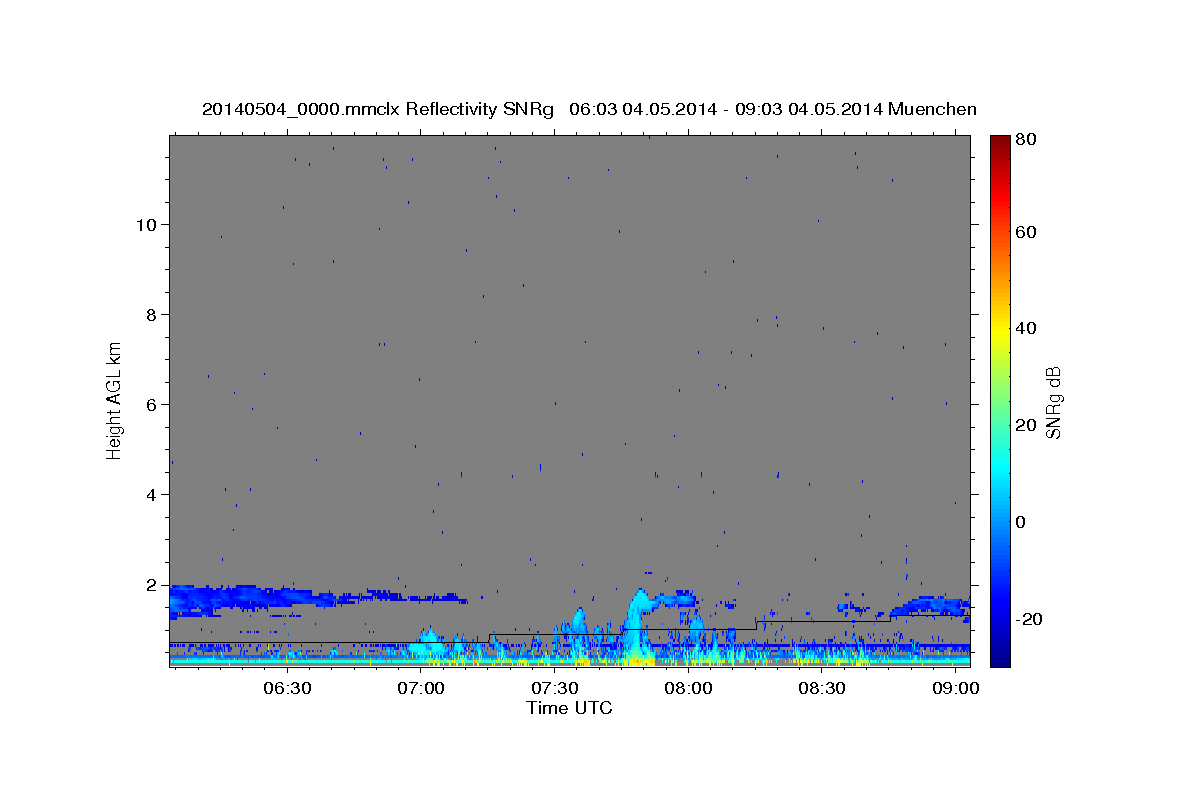This screenshot has width=1200, height=800.
Task: Click the 'Time UTC' axis label
Action: click(x=569, y=708)
